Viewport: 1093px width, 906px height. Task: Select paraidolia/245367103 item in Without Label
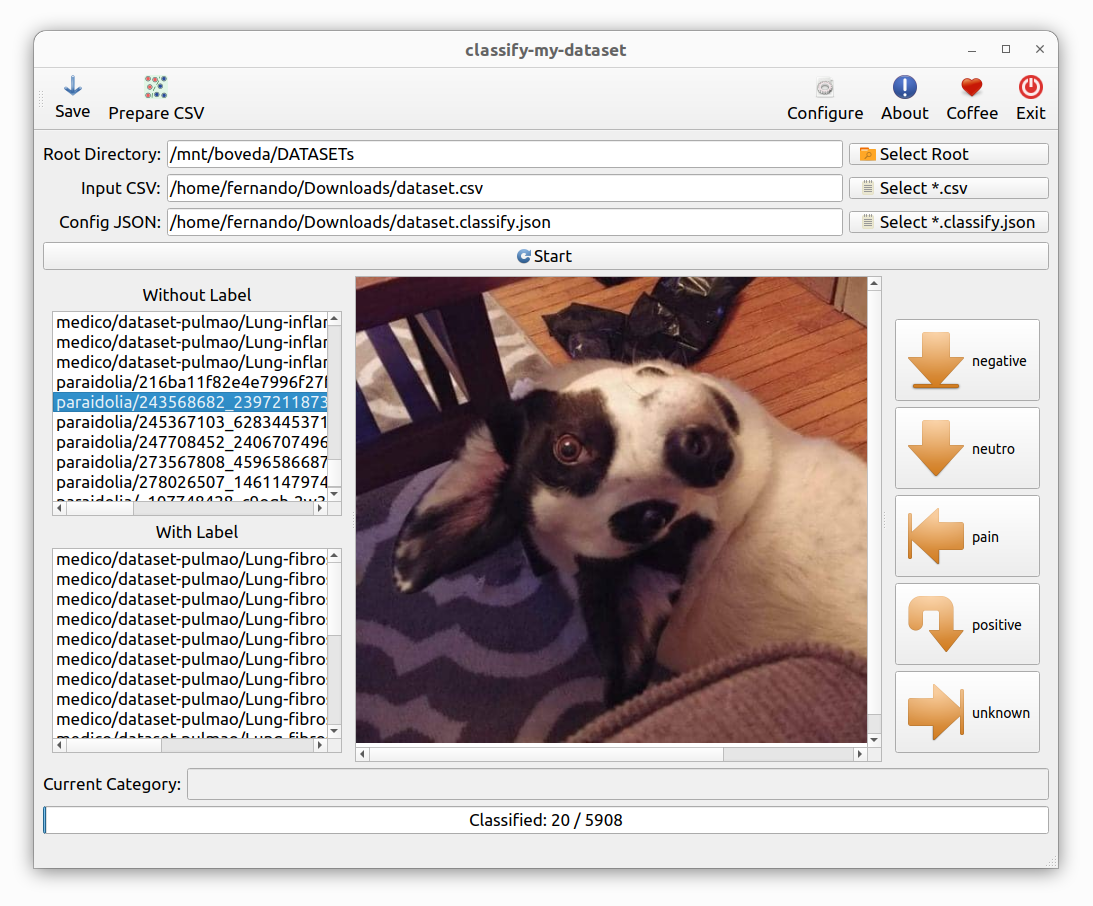coord(190,422)
